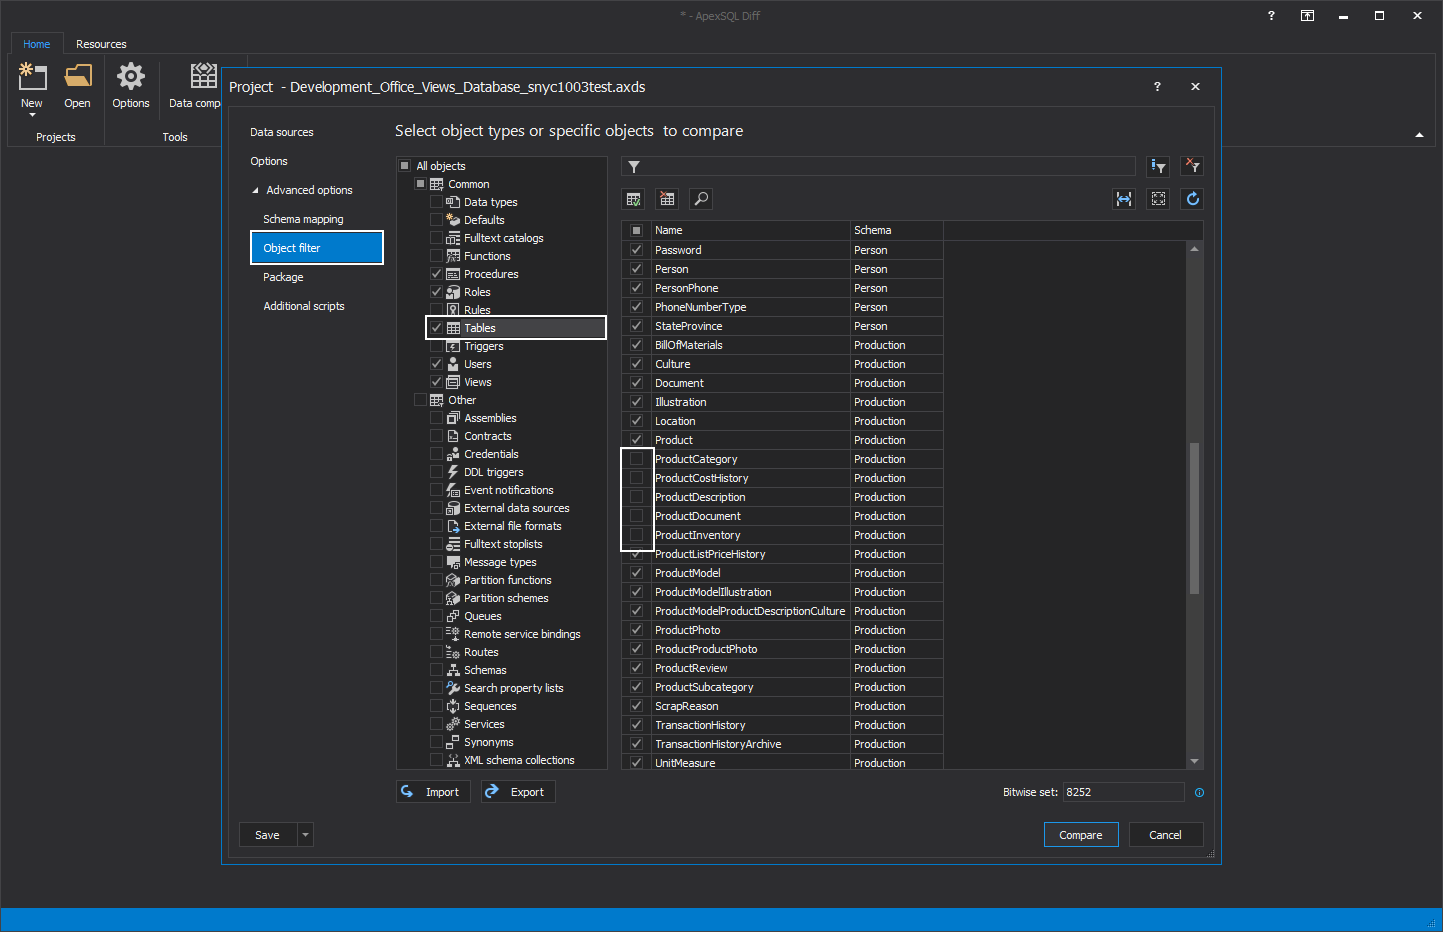Select the Users tree item

coord(477,364)
